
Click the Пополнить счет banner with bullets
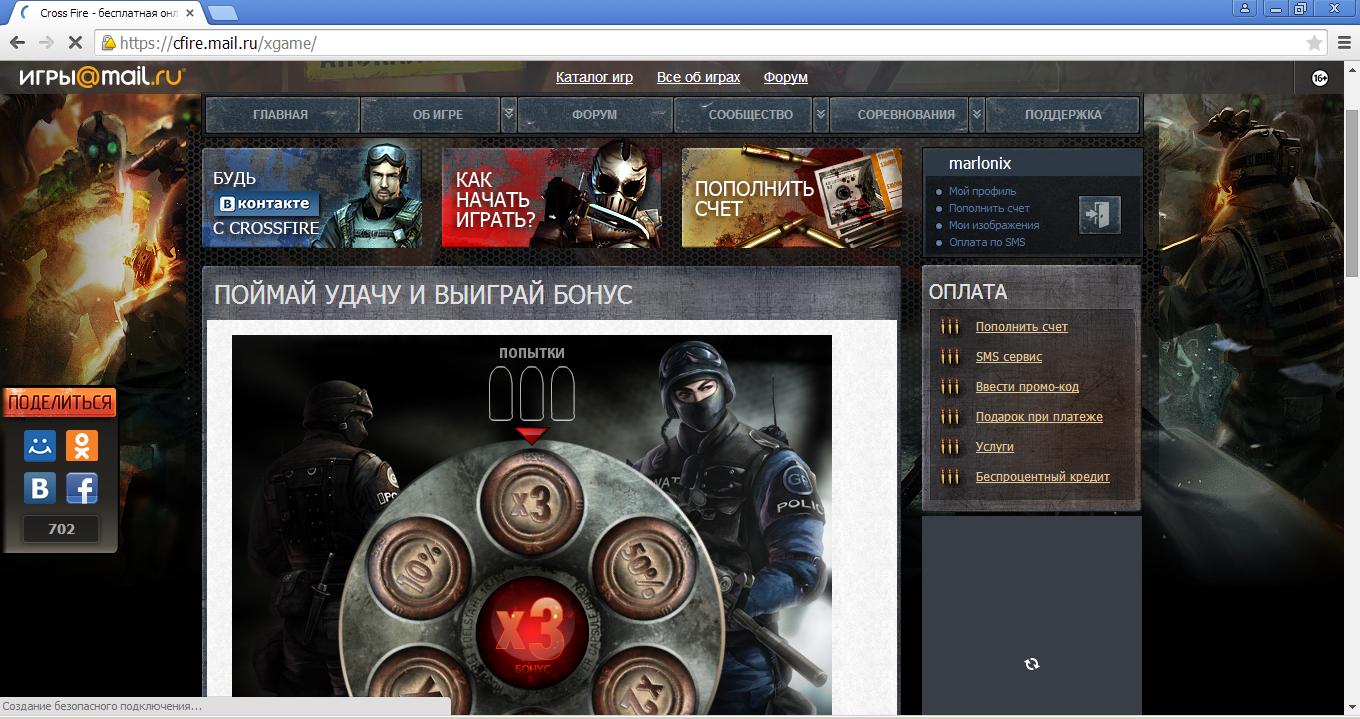click(791, 198)
